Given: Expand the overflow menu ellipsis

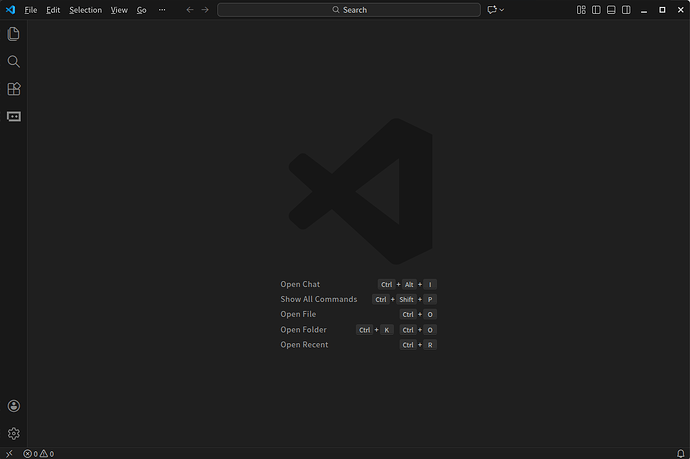Looking at the screenshot, I should coord(162,10).
